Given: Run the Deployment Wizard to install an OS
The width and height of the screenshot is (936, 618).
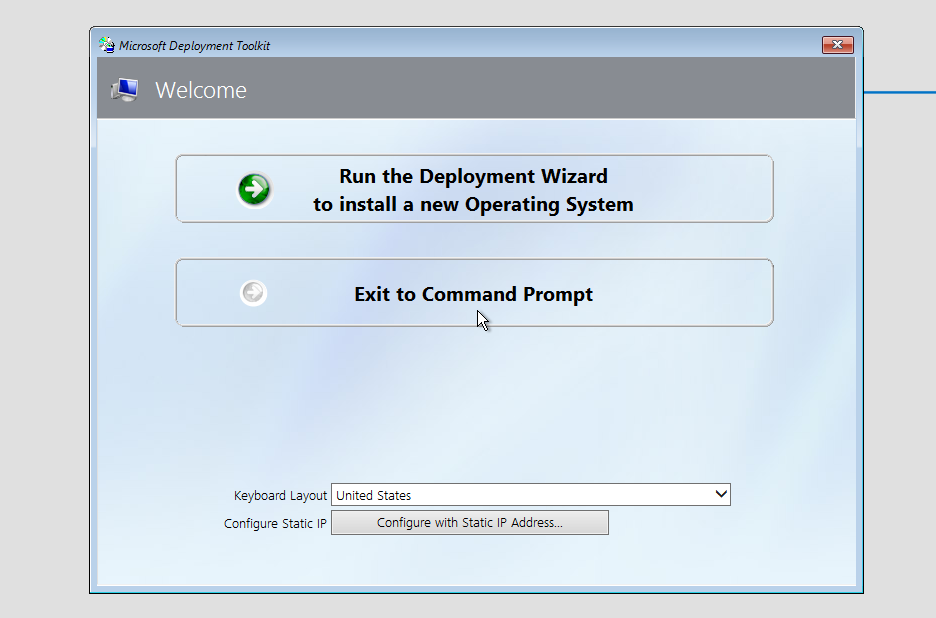Looking at the screenshot, I should click(x=473, y=189).
